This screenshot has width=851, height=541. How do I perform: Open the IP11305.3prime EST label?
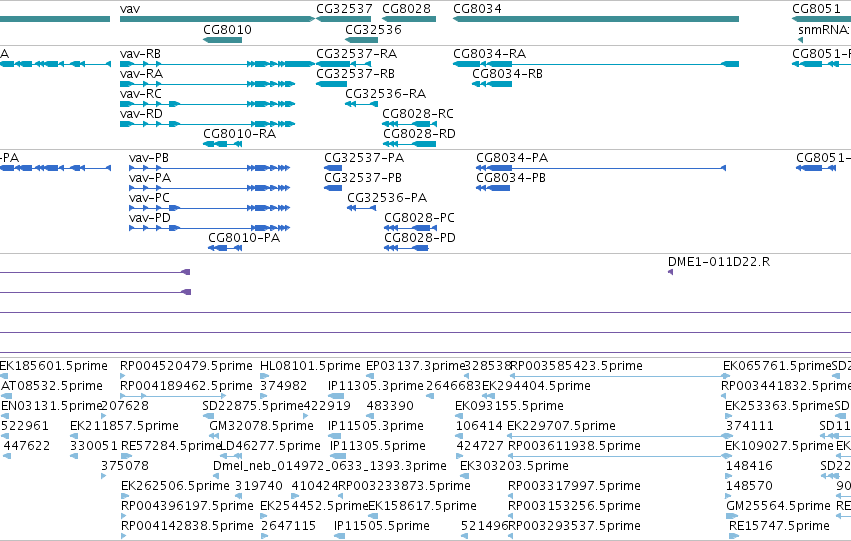[x=376, y=386]
